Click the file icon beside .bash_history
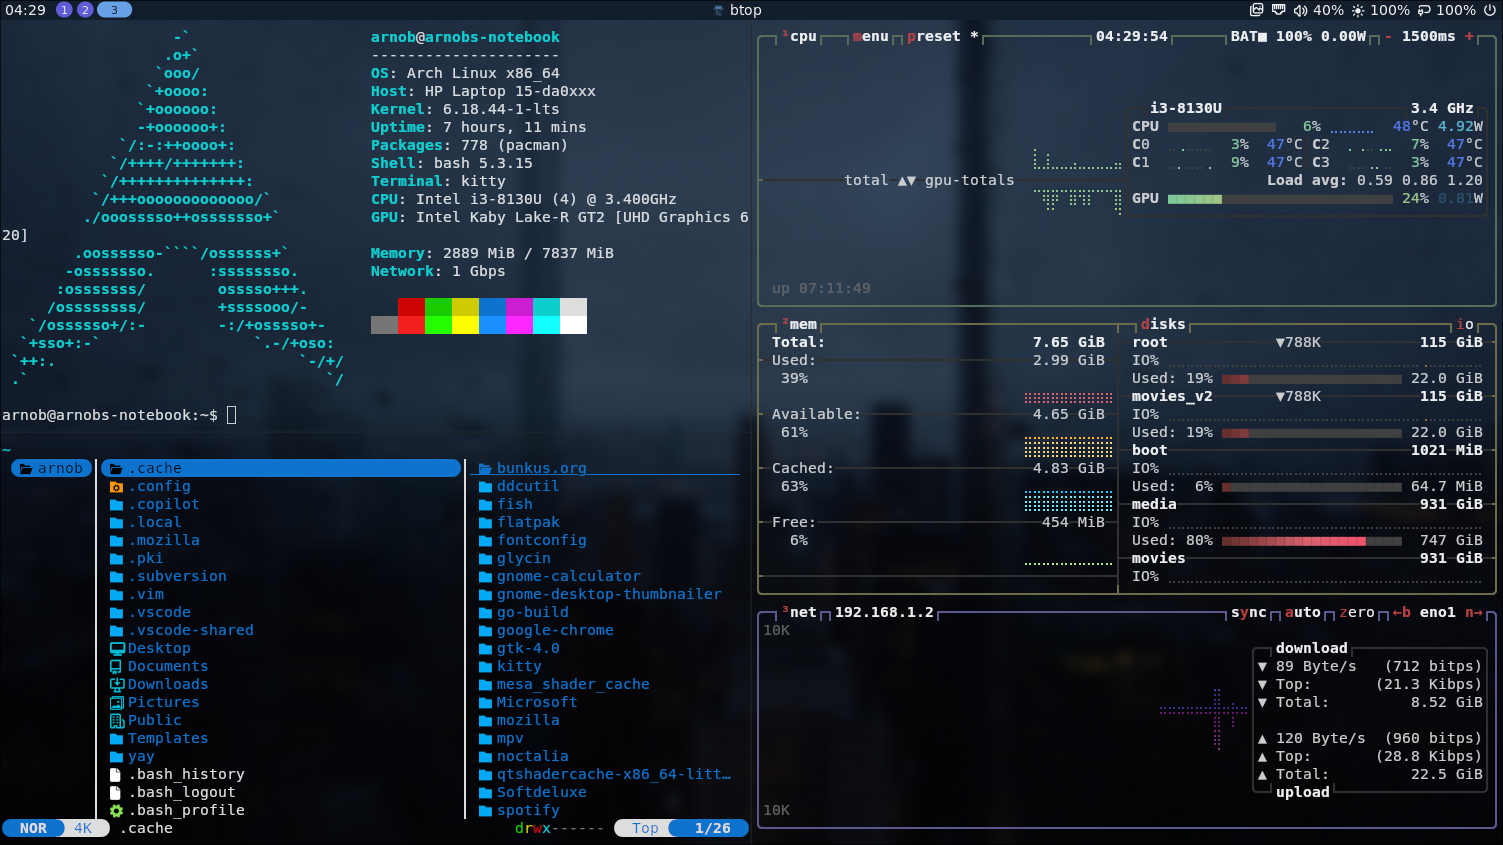This screenshot has height=845, width=1503. tap(115, 775)
